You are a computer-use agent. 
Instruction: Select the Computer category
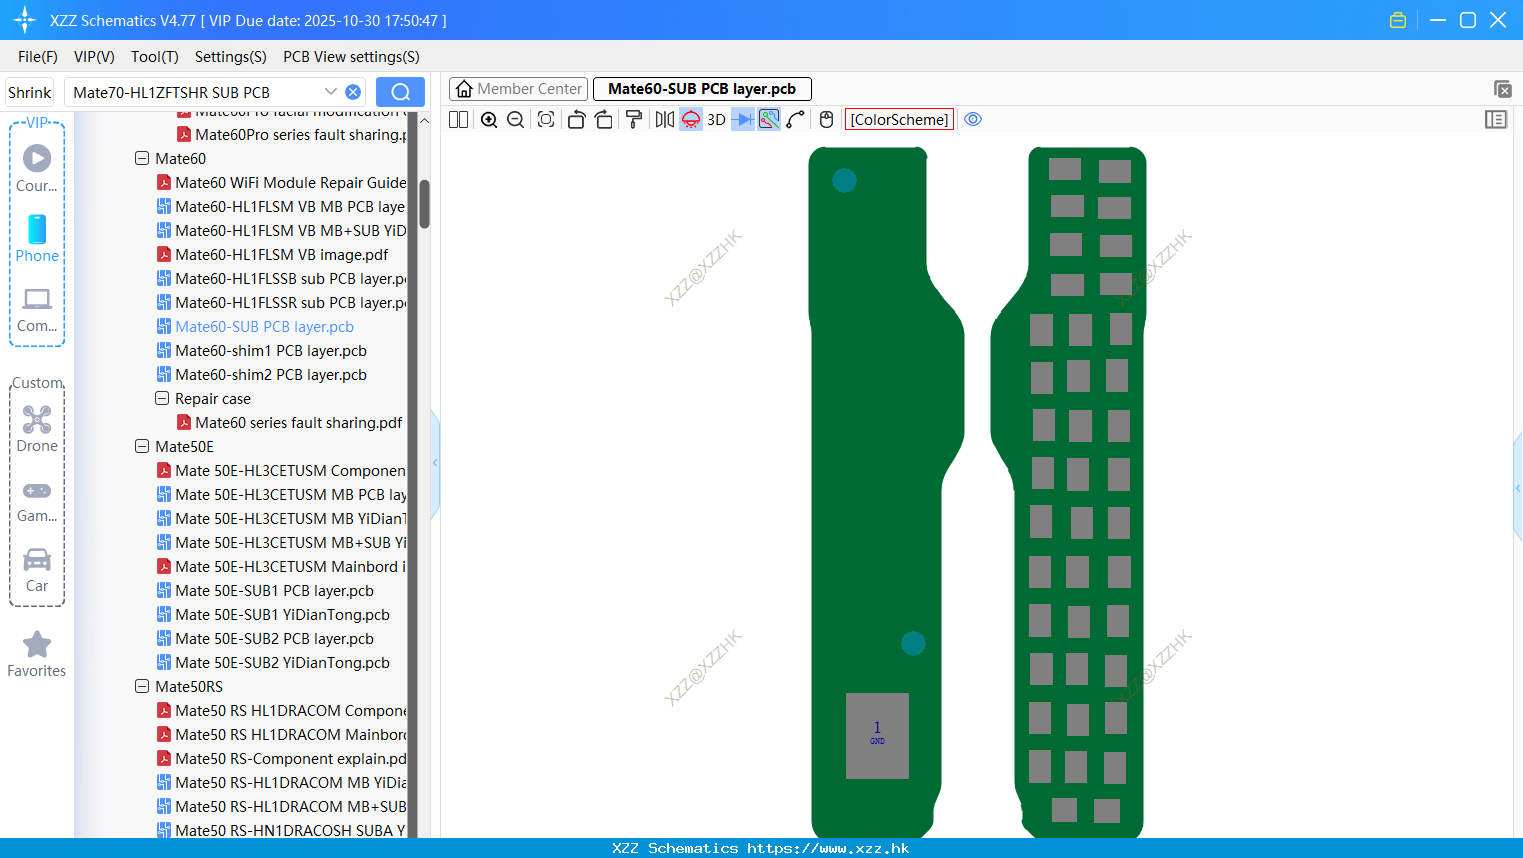point(37,310)
